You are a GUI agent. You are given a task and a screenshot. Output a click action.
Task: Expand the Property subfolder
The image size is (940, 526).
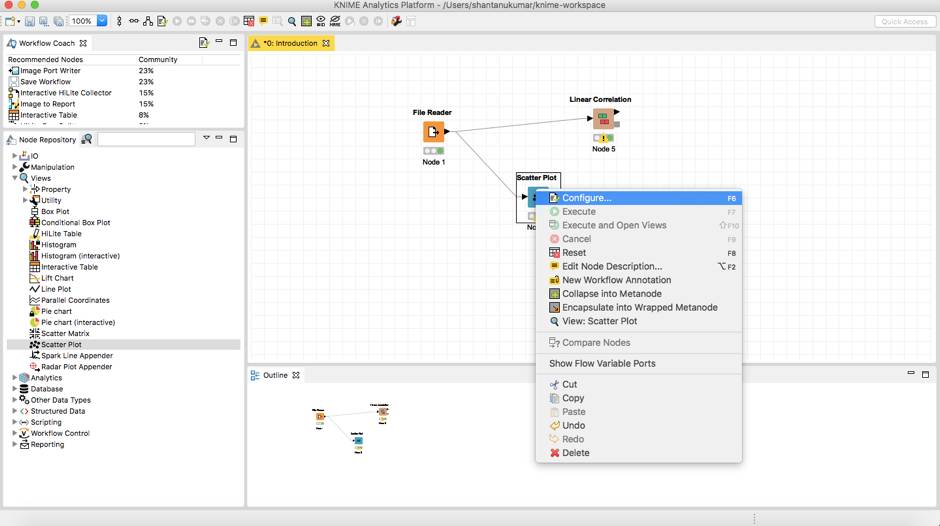(25, 189)
